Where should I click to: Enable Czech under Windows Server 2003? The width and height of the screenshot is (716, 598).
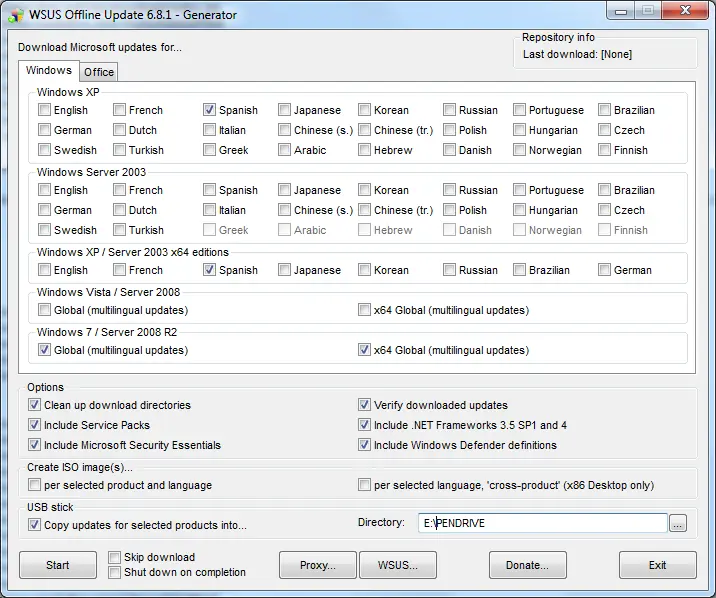tap(604, 210)
